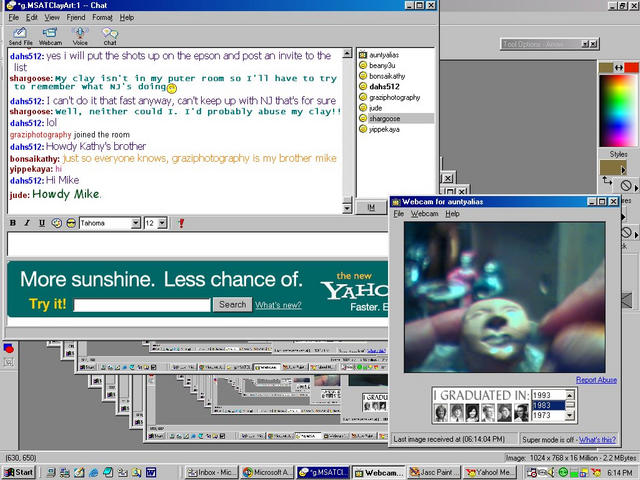Open the Webcam toolbar icon in chat
Screen dimensions: 640x480
50,36
